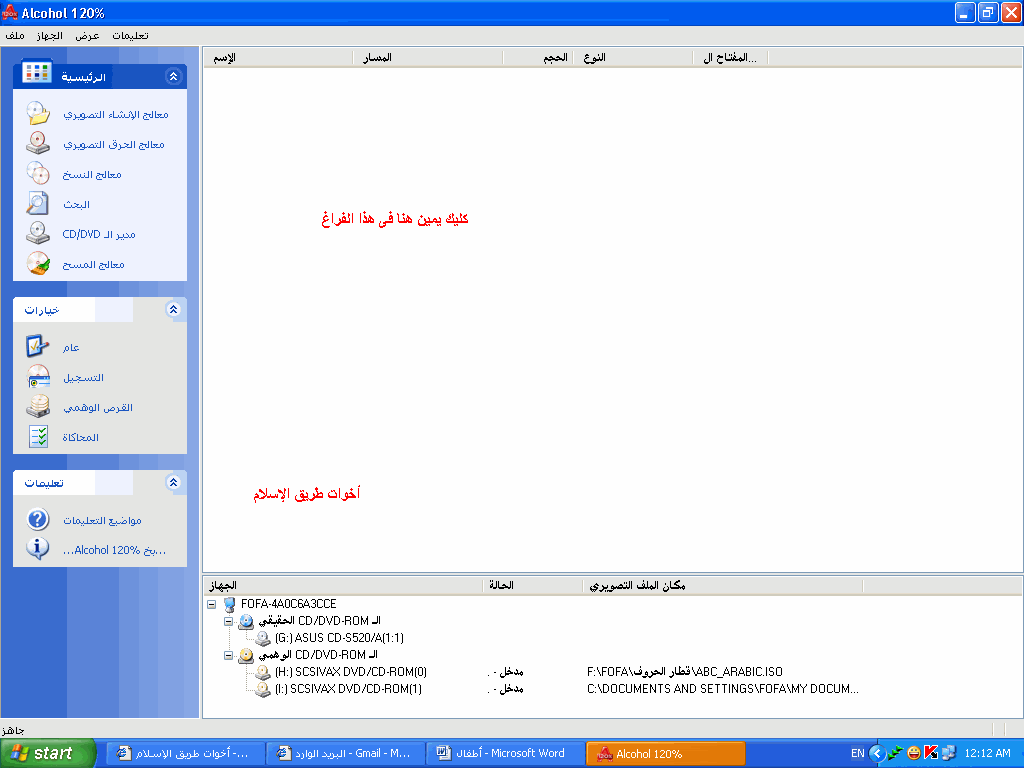
Task: Sort by the النوع type column header
Action: 633,57
